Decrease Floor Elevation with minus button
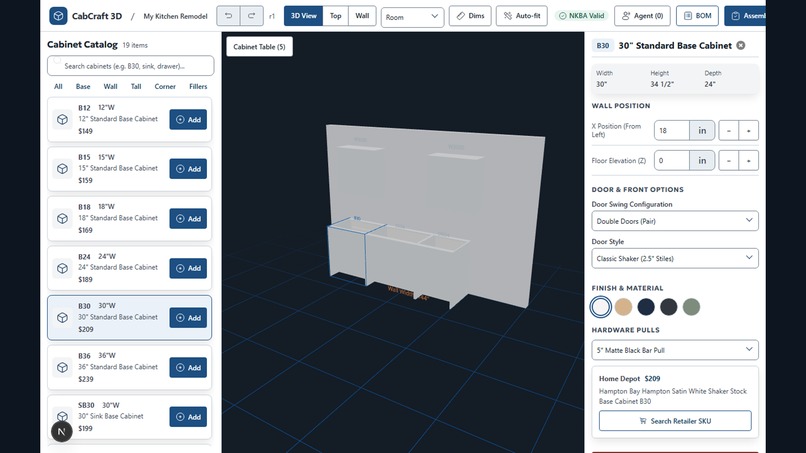 (728, 160)
